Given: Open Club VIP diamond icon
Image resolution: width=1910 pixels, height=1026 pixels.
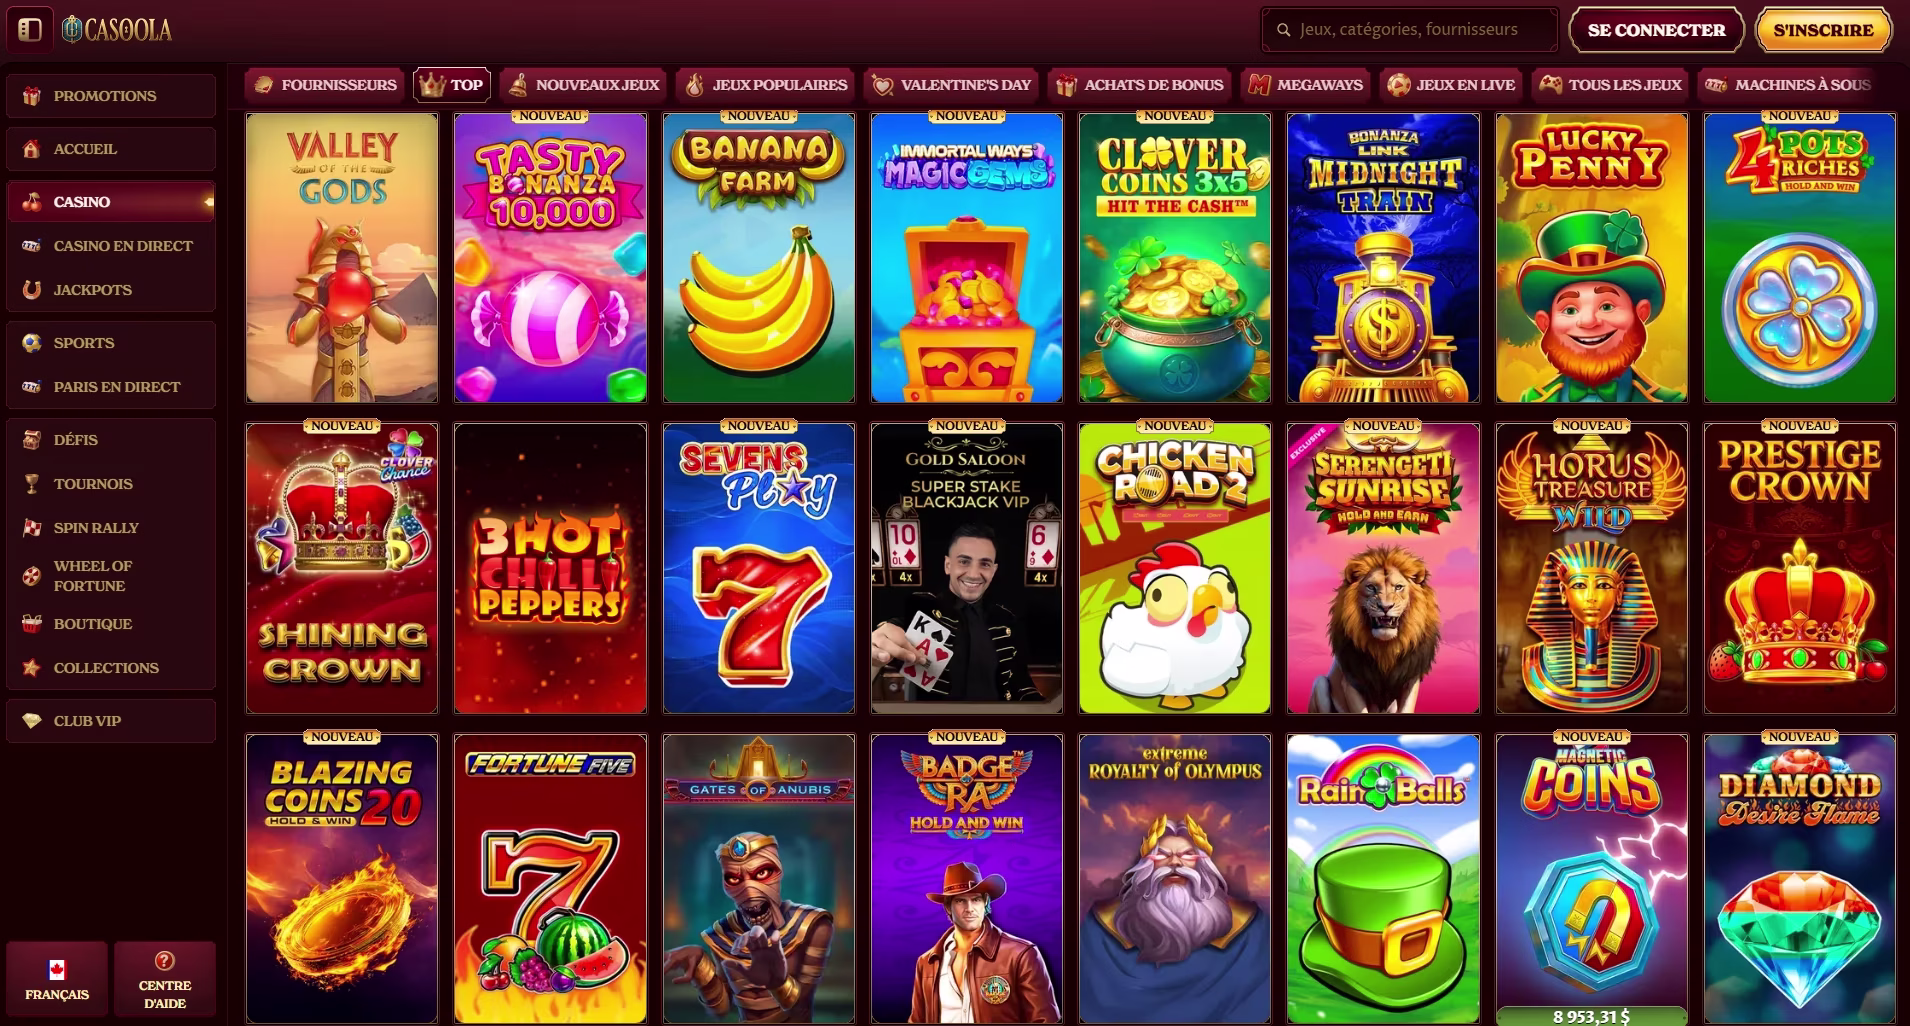Looking at the screenshot, I should 32,721.
